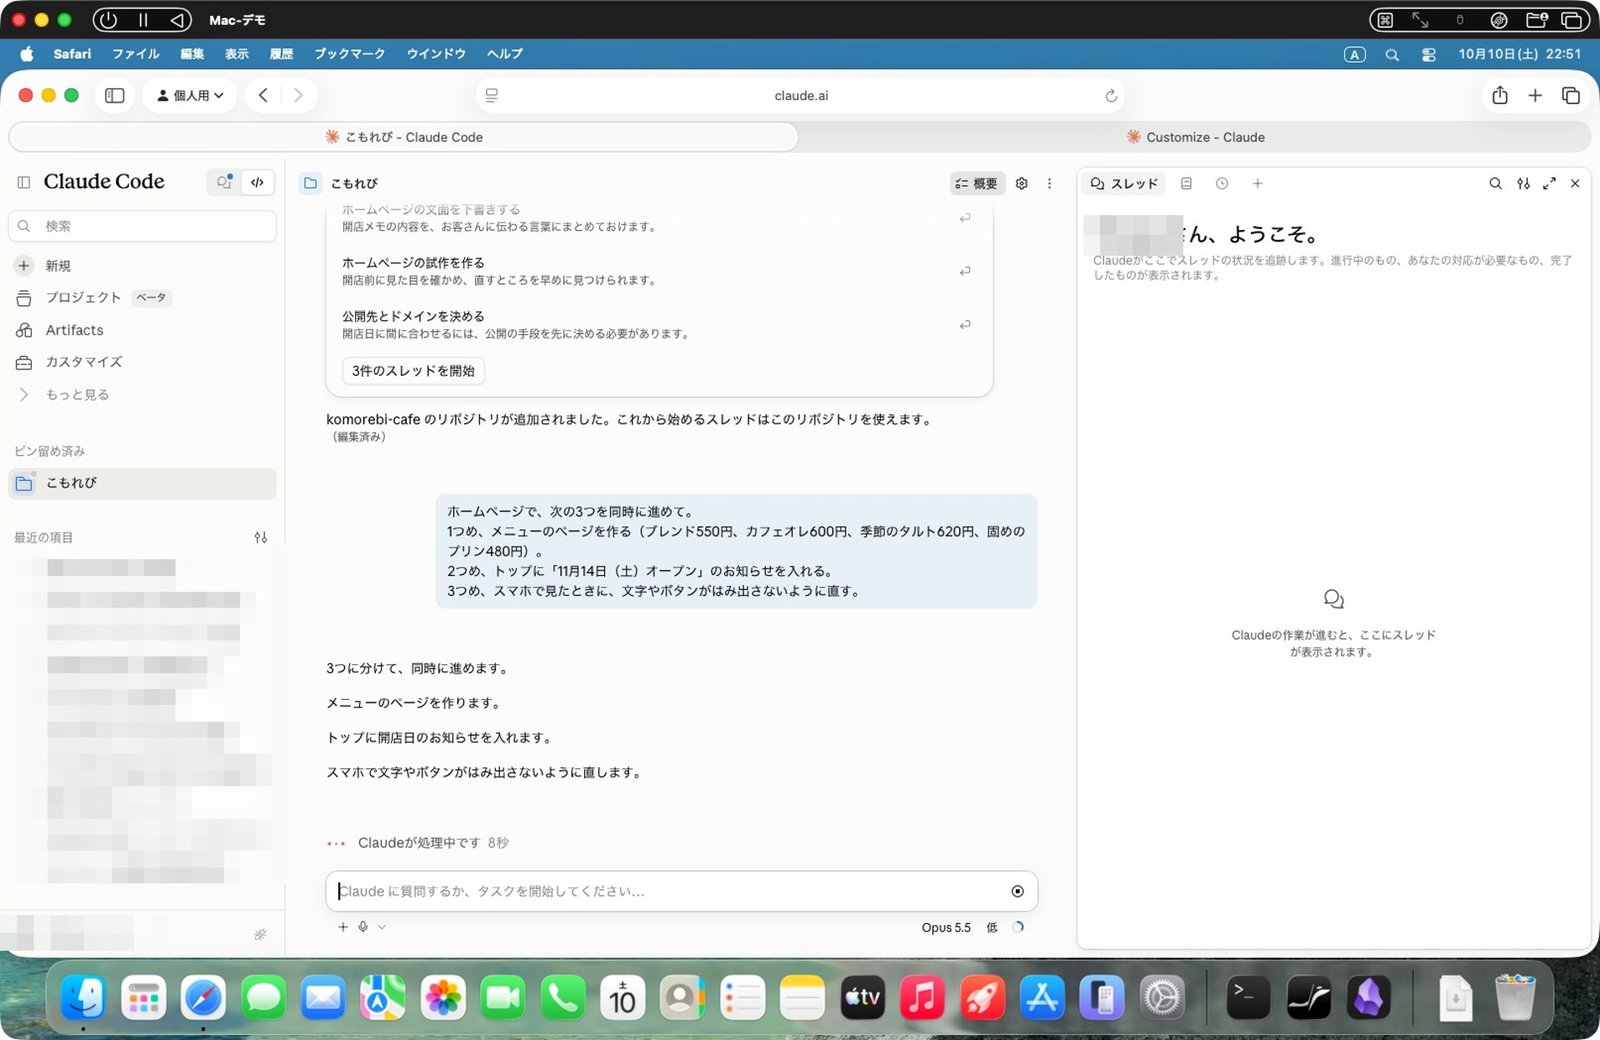The image size is (1600, 1040).
Task: Open the pinned こもれび project
Action: 142,483
